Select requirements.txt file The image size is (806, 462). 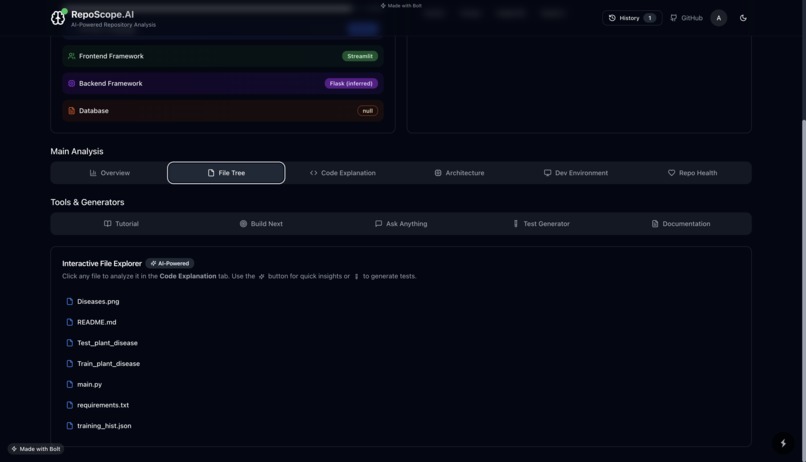103,405
